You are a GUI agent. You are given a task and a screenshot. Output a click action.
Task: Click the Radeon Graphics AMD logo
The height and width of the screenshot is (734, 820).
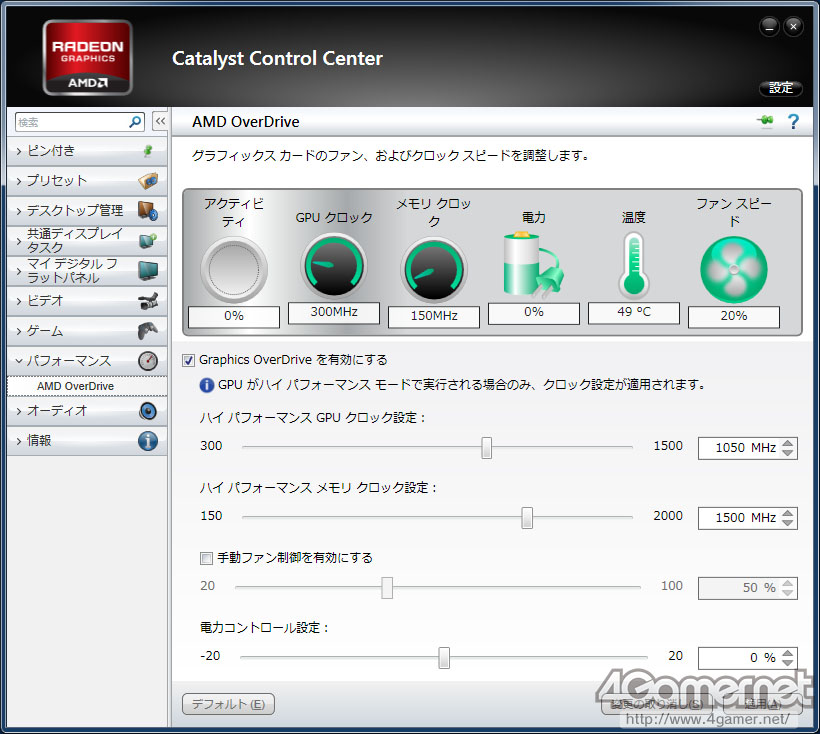click(x=87, y=58)
